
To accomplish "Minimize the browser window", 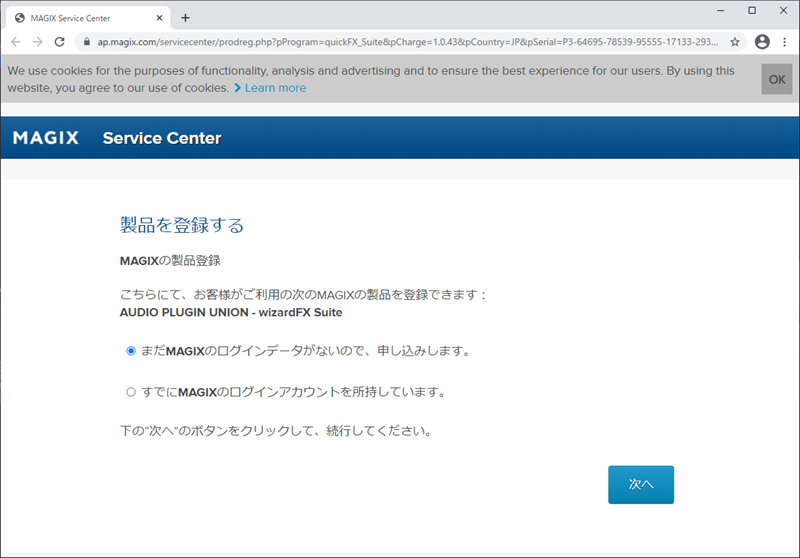I will click(x=720, y=10).
